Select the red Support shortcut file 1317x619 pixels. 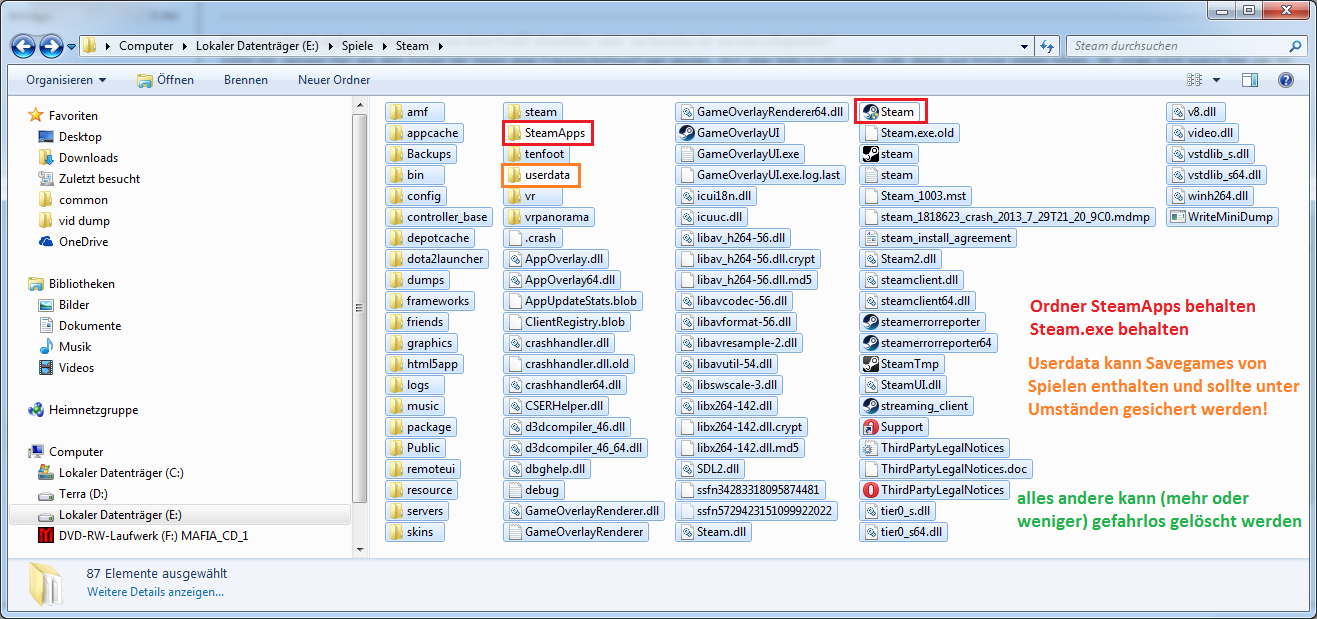[x=893, y=427]
